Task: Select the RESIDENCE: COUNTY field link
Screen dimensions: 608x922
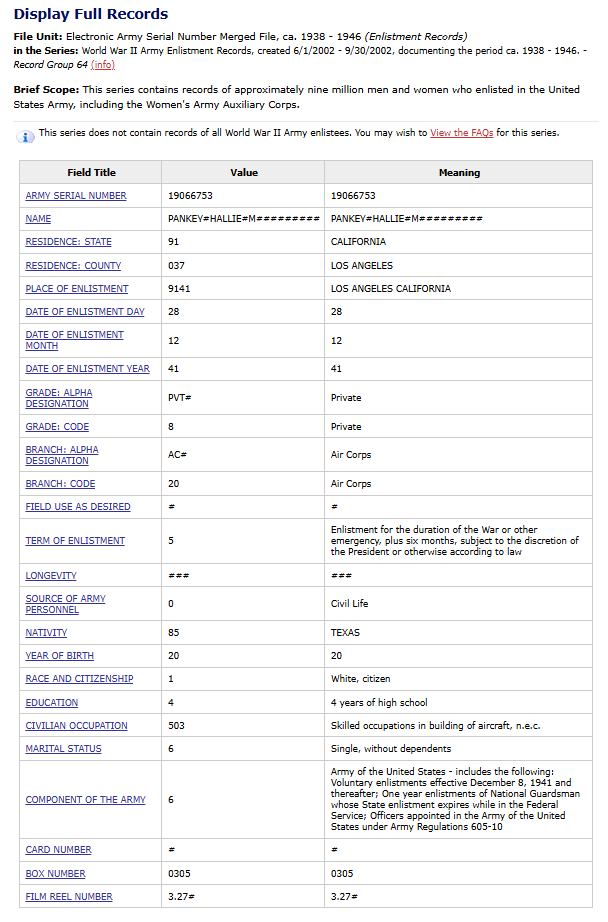Action: point(73,266)
